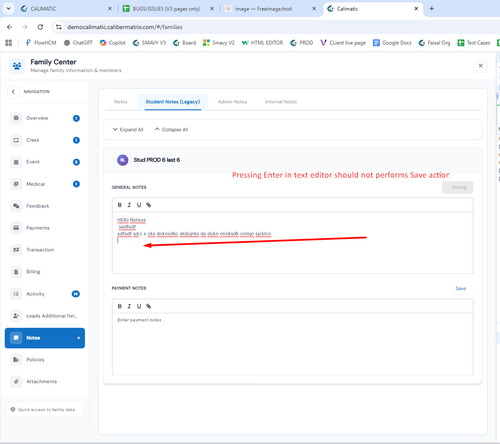The width and height of the screenshot is (500, 444).
Task: Open Copilot bookmark
Action: 113,43
